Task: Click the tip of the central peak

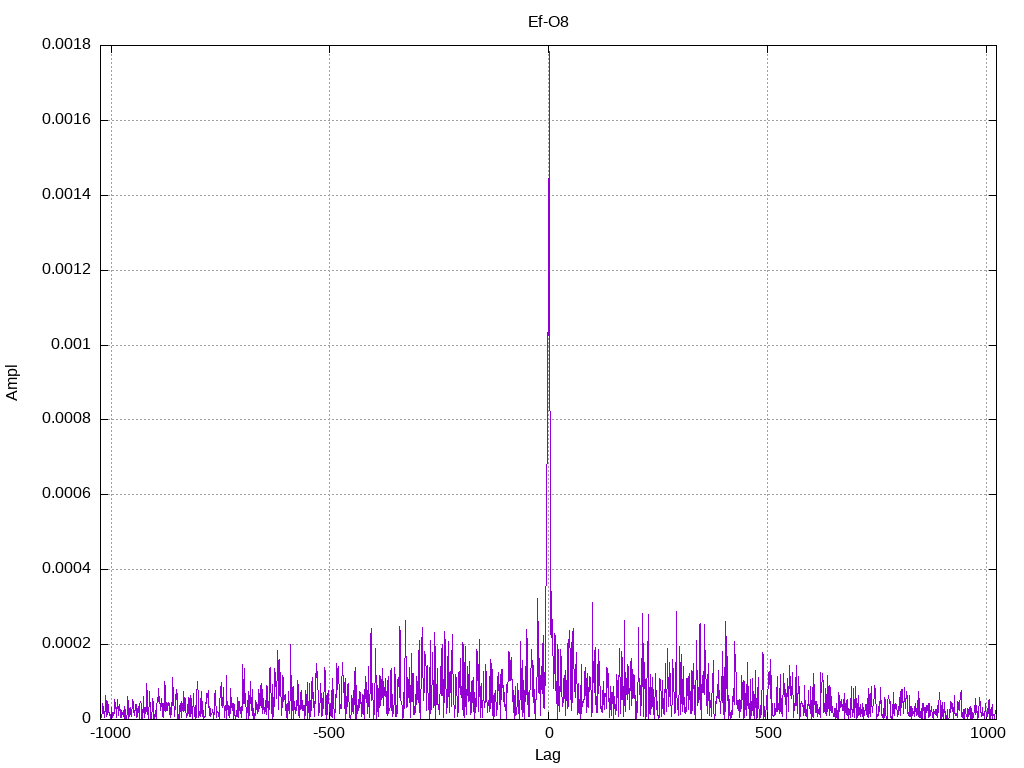Action: coord(549,52)
